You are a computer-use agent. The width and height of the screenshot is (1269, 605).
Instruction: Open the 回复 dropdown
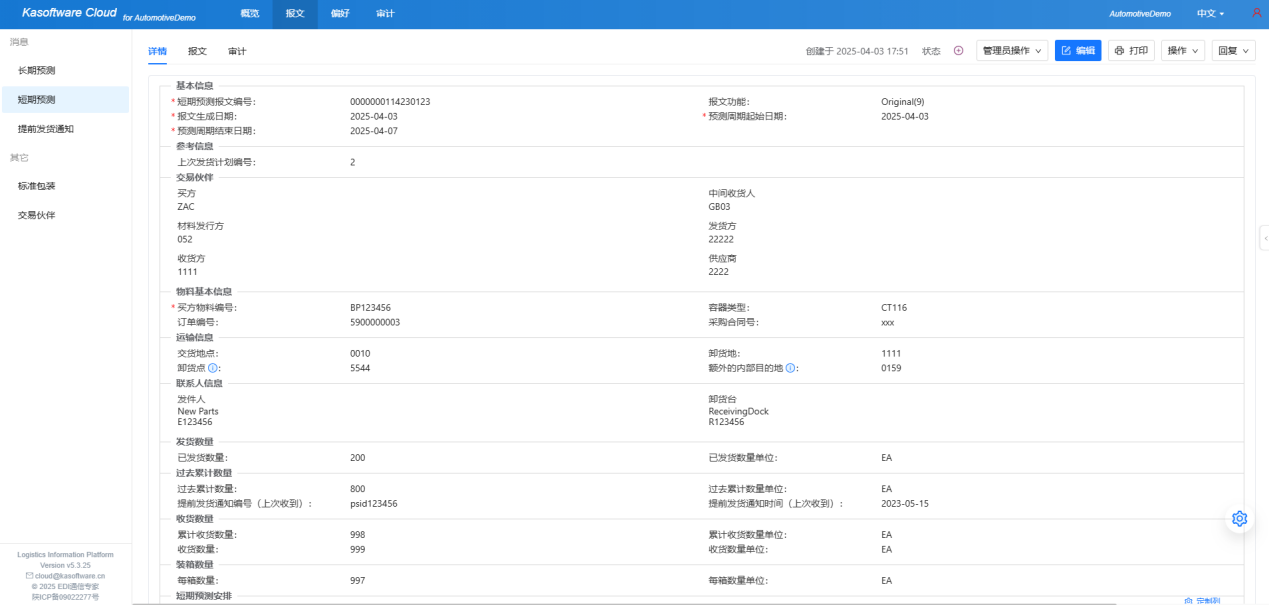pos(1233,51)
